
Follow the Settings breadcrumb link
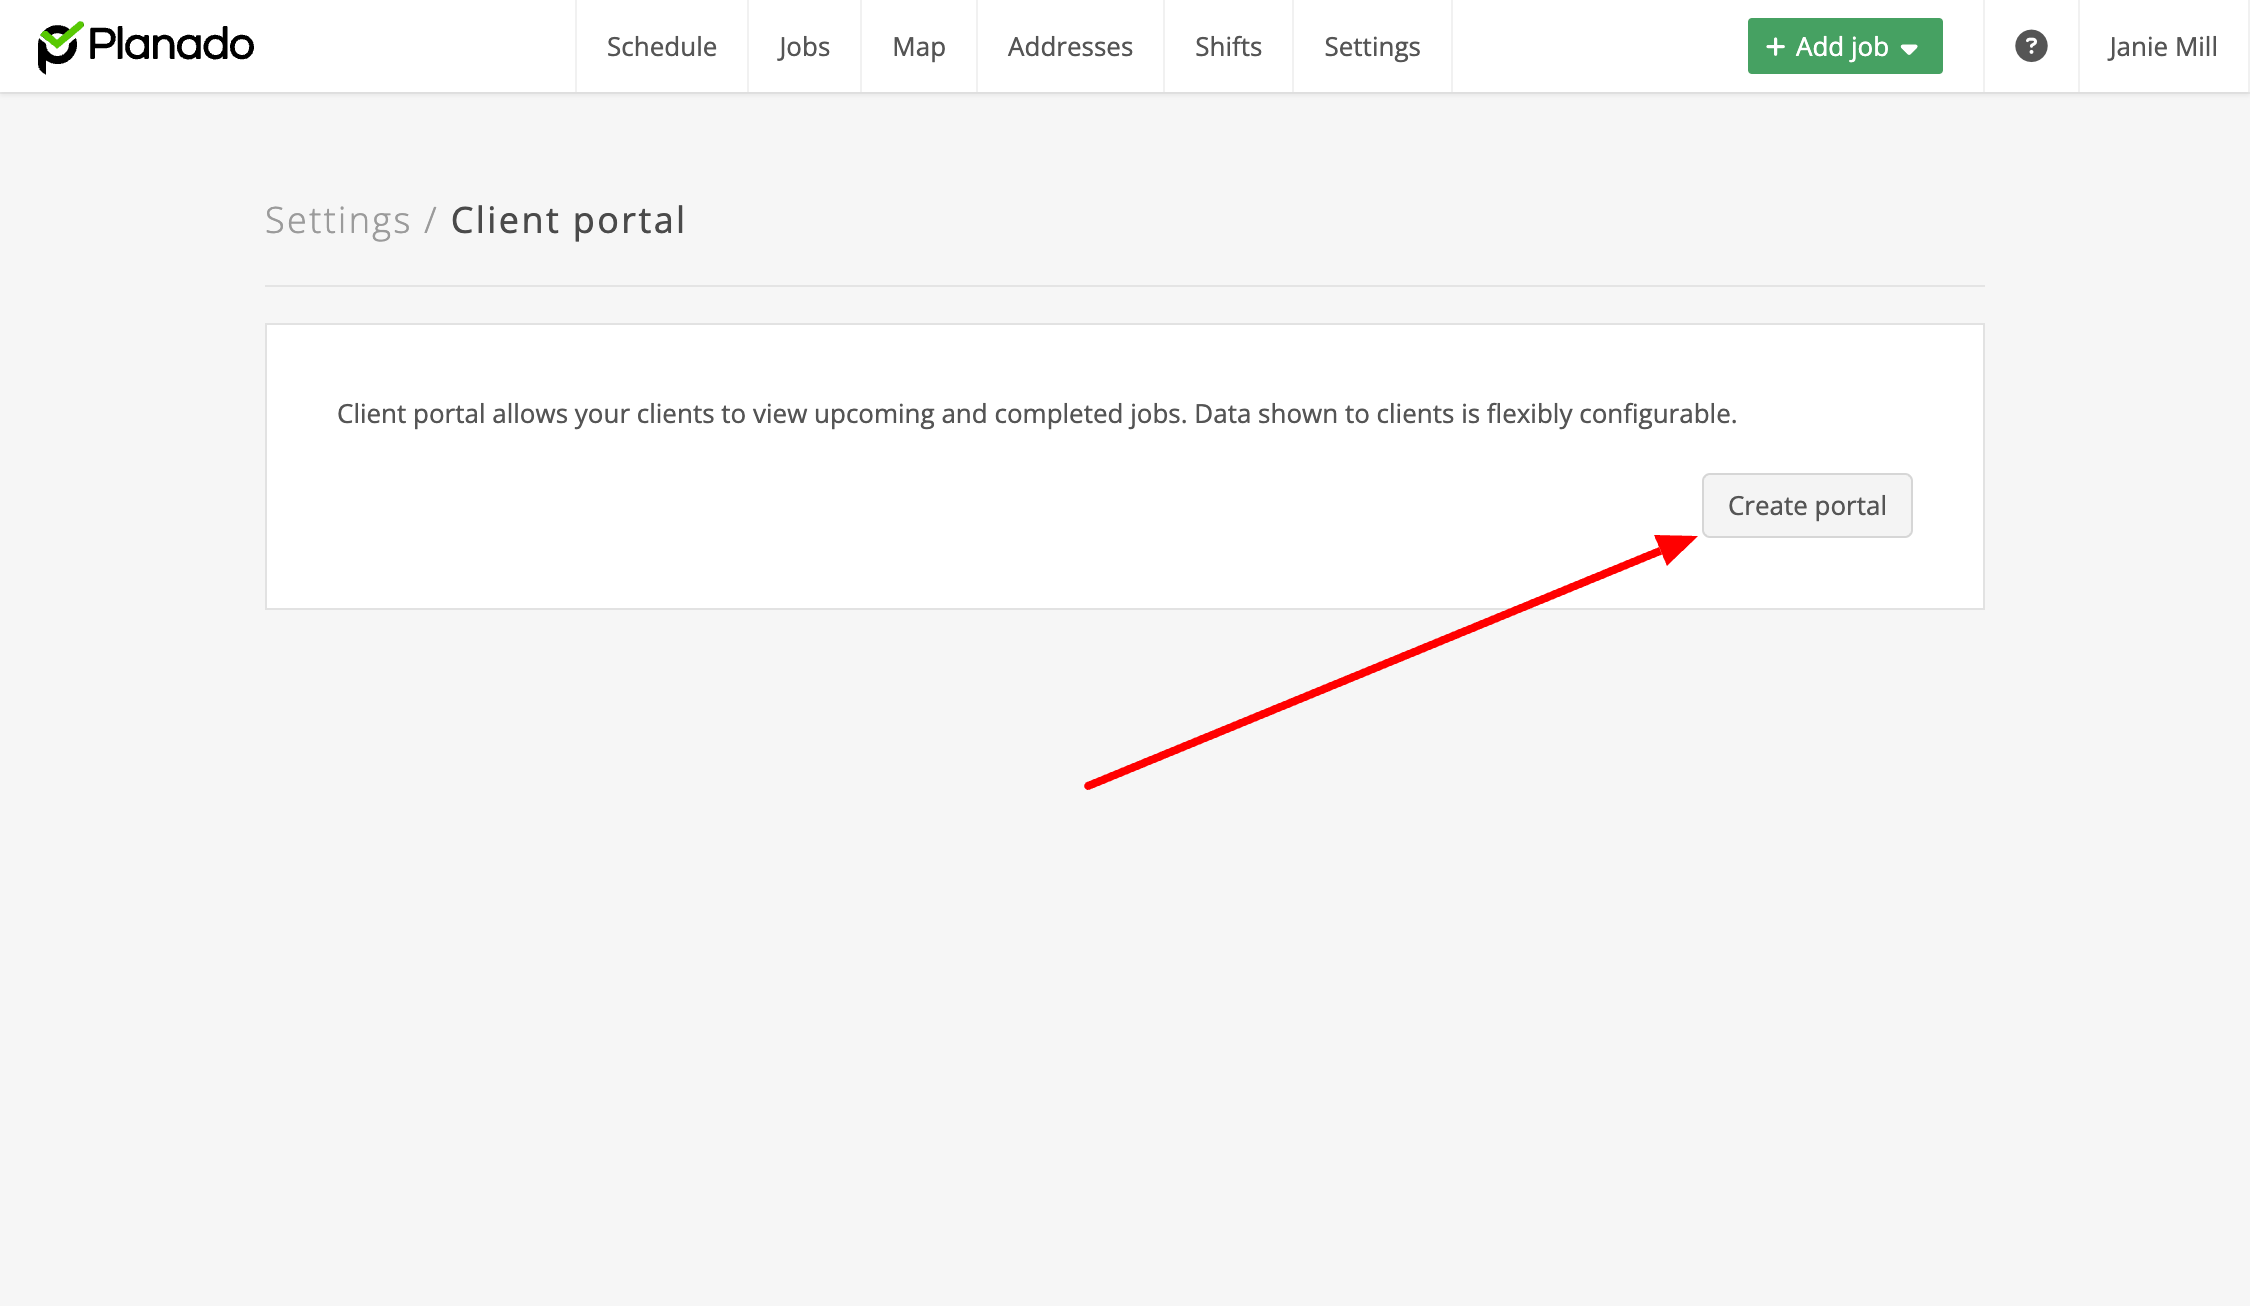(x=337, y=220)
